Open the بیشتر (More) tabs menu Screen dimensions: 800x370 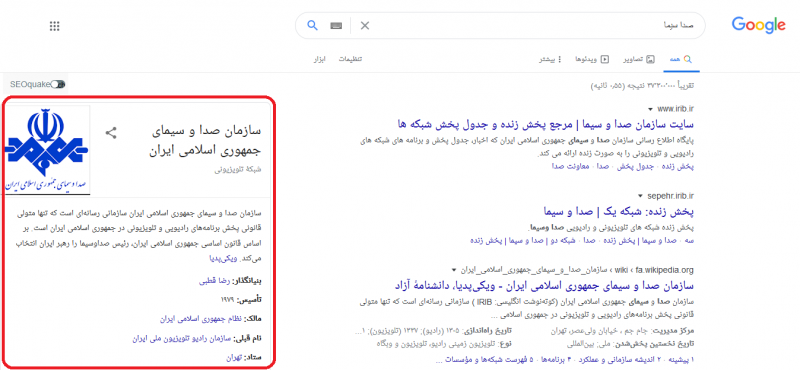coord(551,59)
